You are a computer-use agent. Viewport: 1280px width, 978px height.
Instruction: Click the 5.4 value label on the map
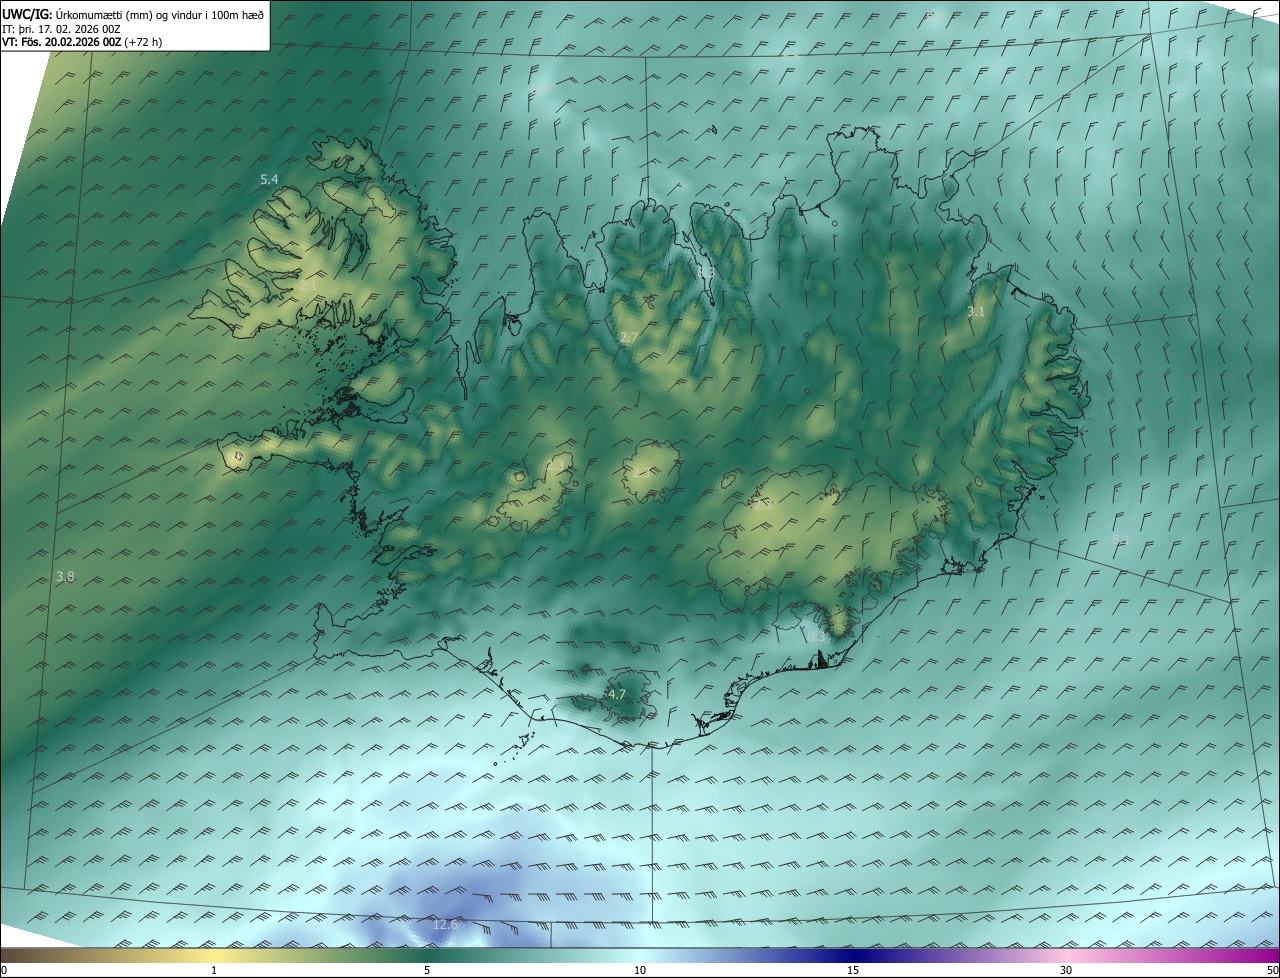tap(269, 179)
